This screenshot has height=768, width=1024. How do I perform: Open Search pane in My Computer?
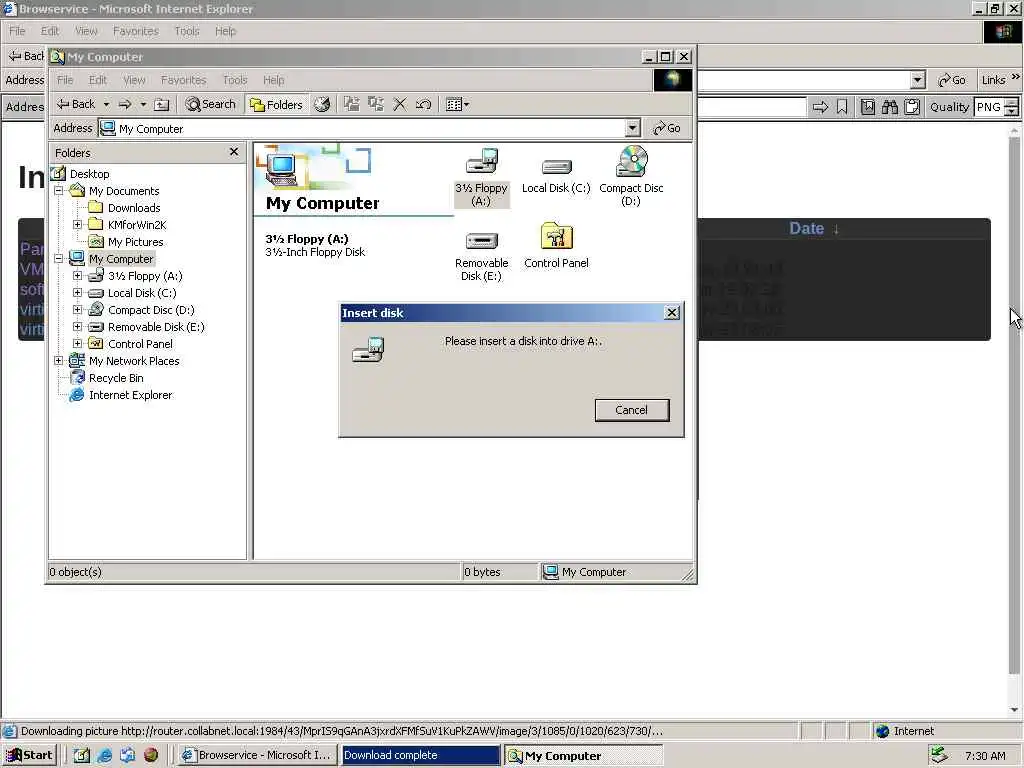point(210,104)
